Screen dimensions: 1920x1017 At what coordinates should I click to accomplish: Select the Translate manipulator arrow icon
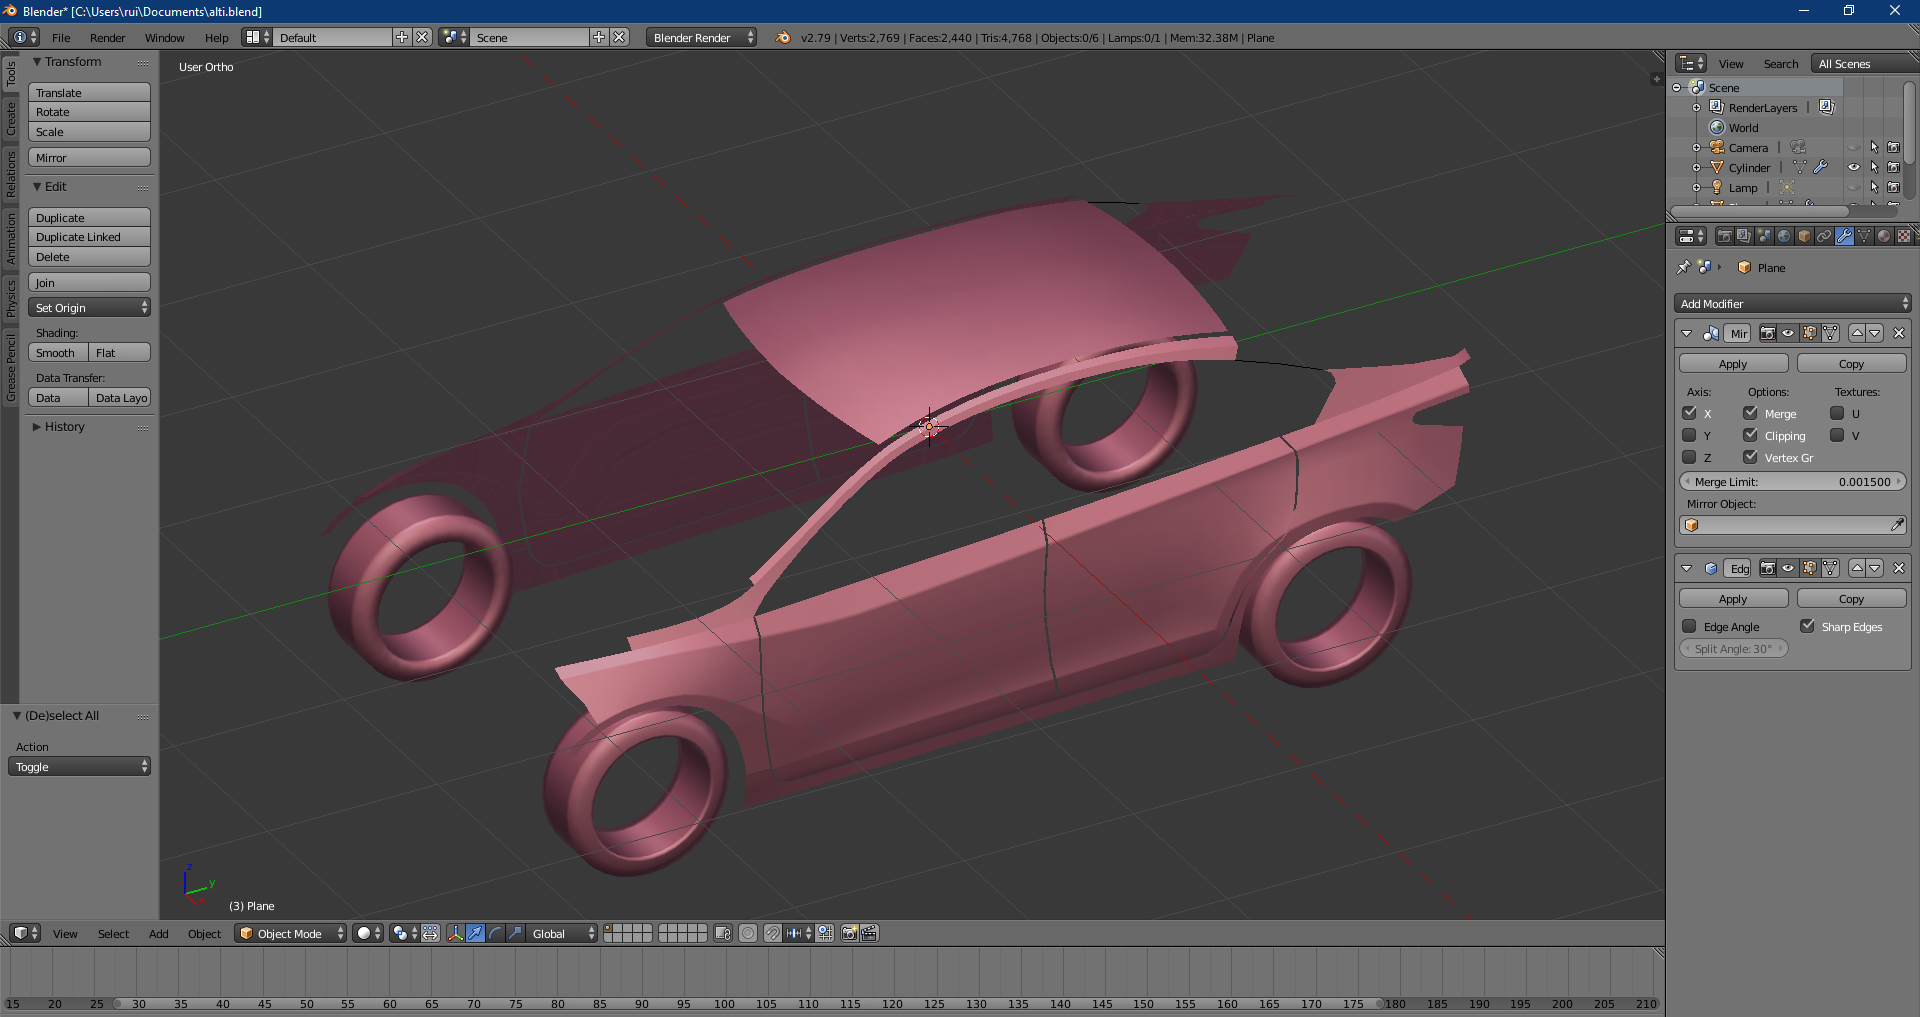(475, 933)
